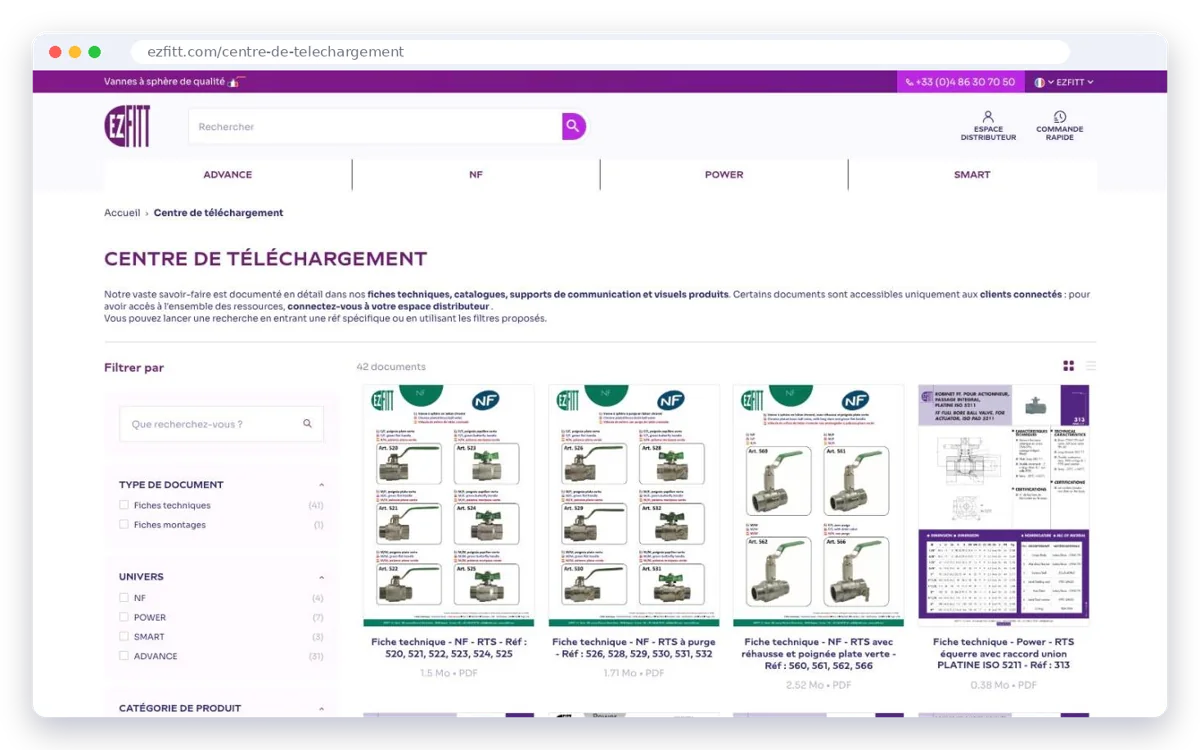This screenshot has width=1200, height=750.
Task: Open thumbnail for Réf 520, 521, 522 sheet
Action: (449, 506)
